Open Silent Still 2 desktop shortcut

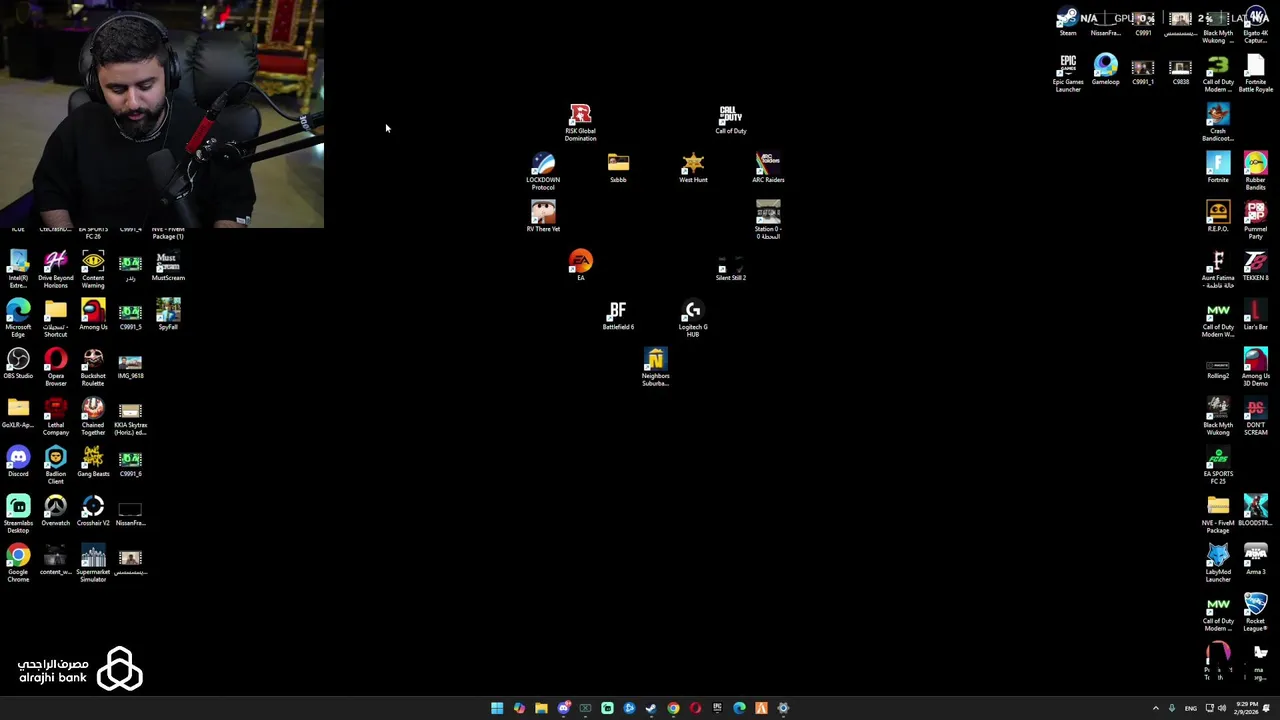[x=730, y=266]
